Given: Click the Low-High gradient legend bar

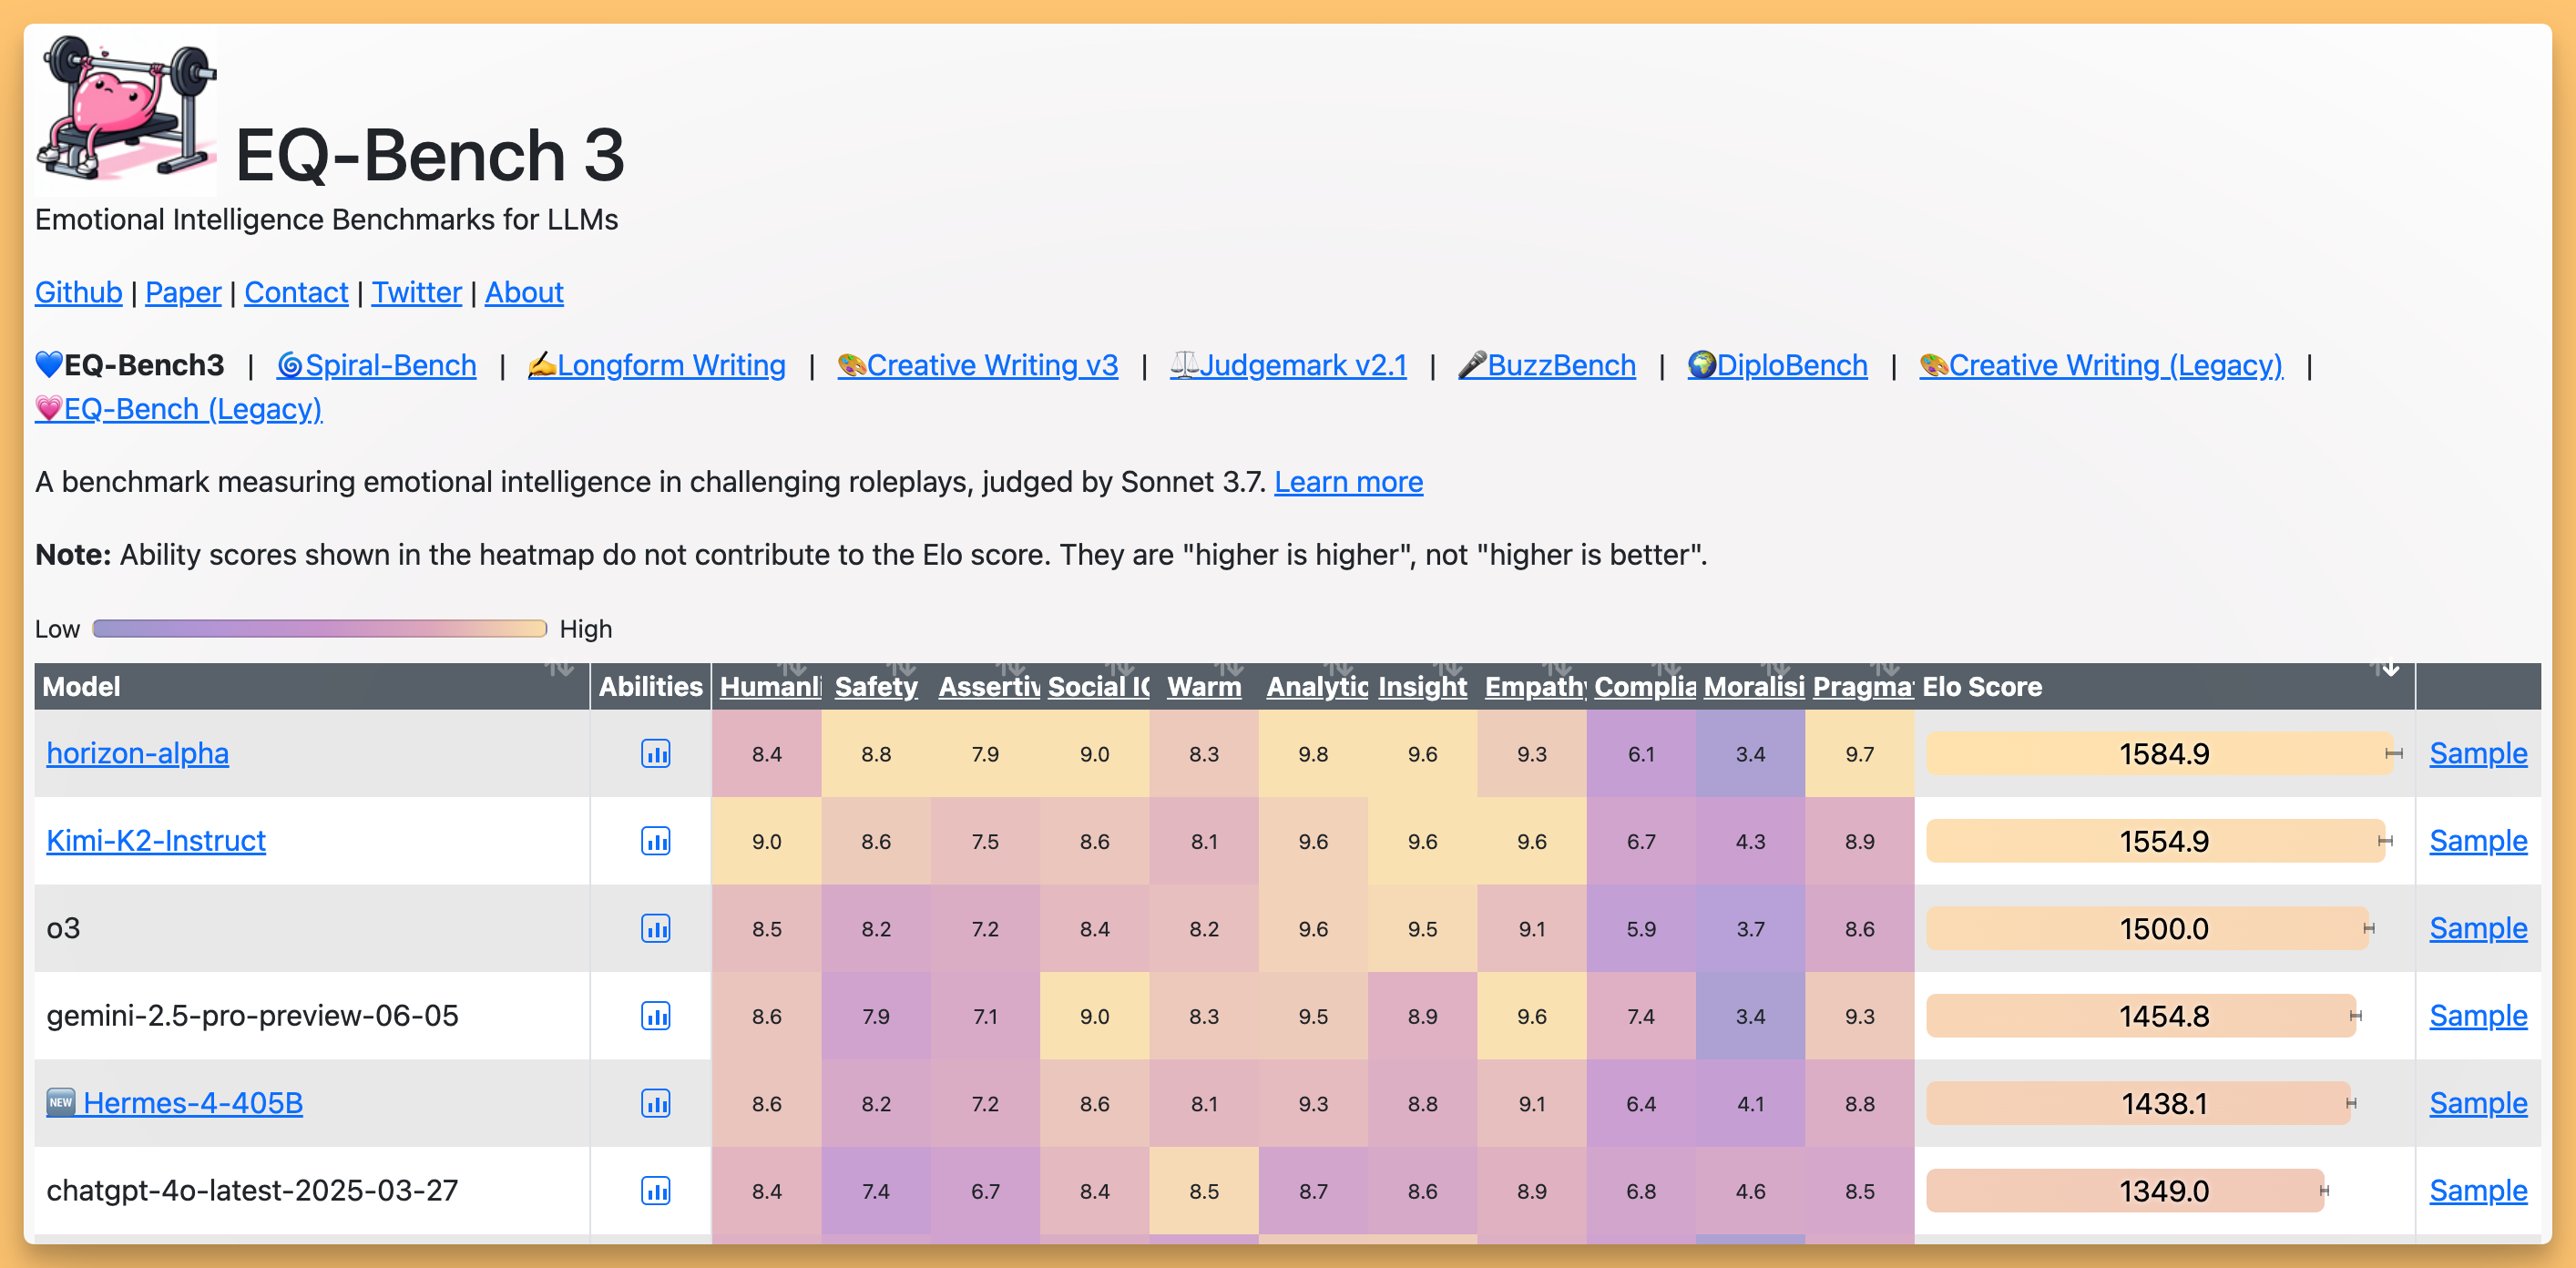Looking at the screenshot, I should click(319, 628).
